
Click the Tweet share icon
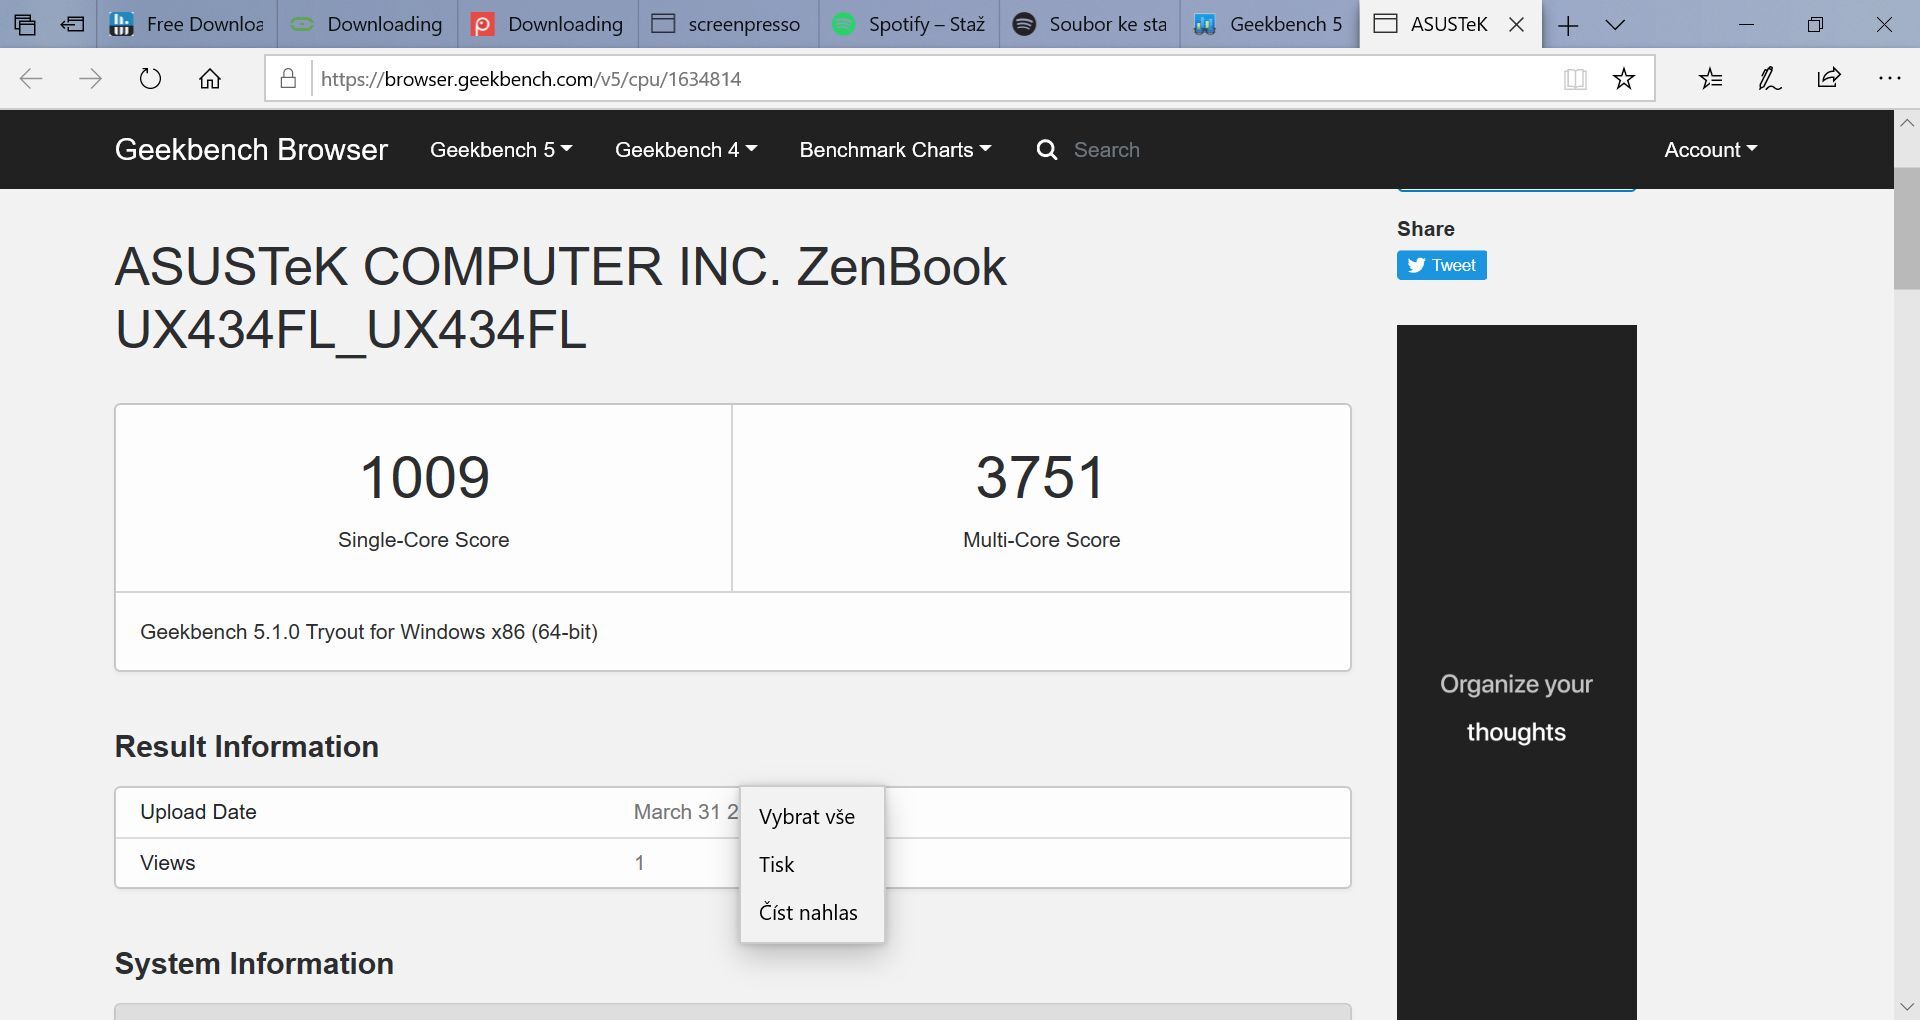(1440, 265)
